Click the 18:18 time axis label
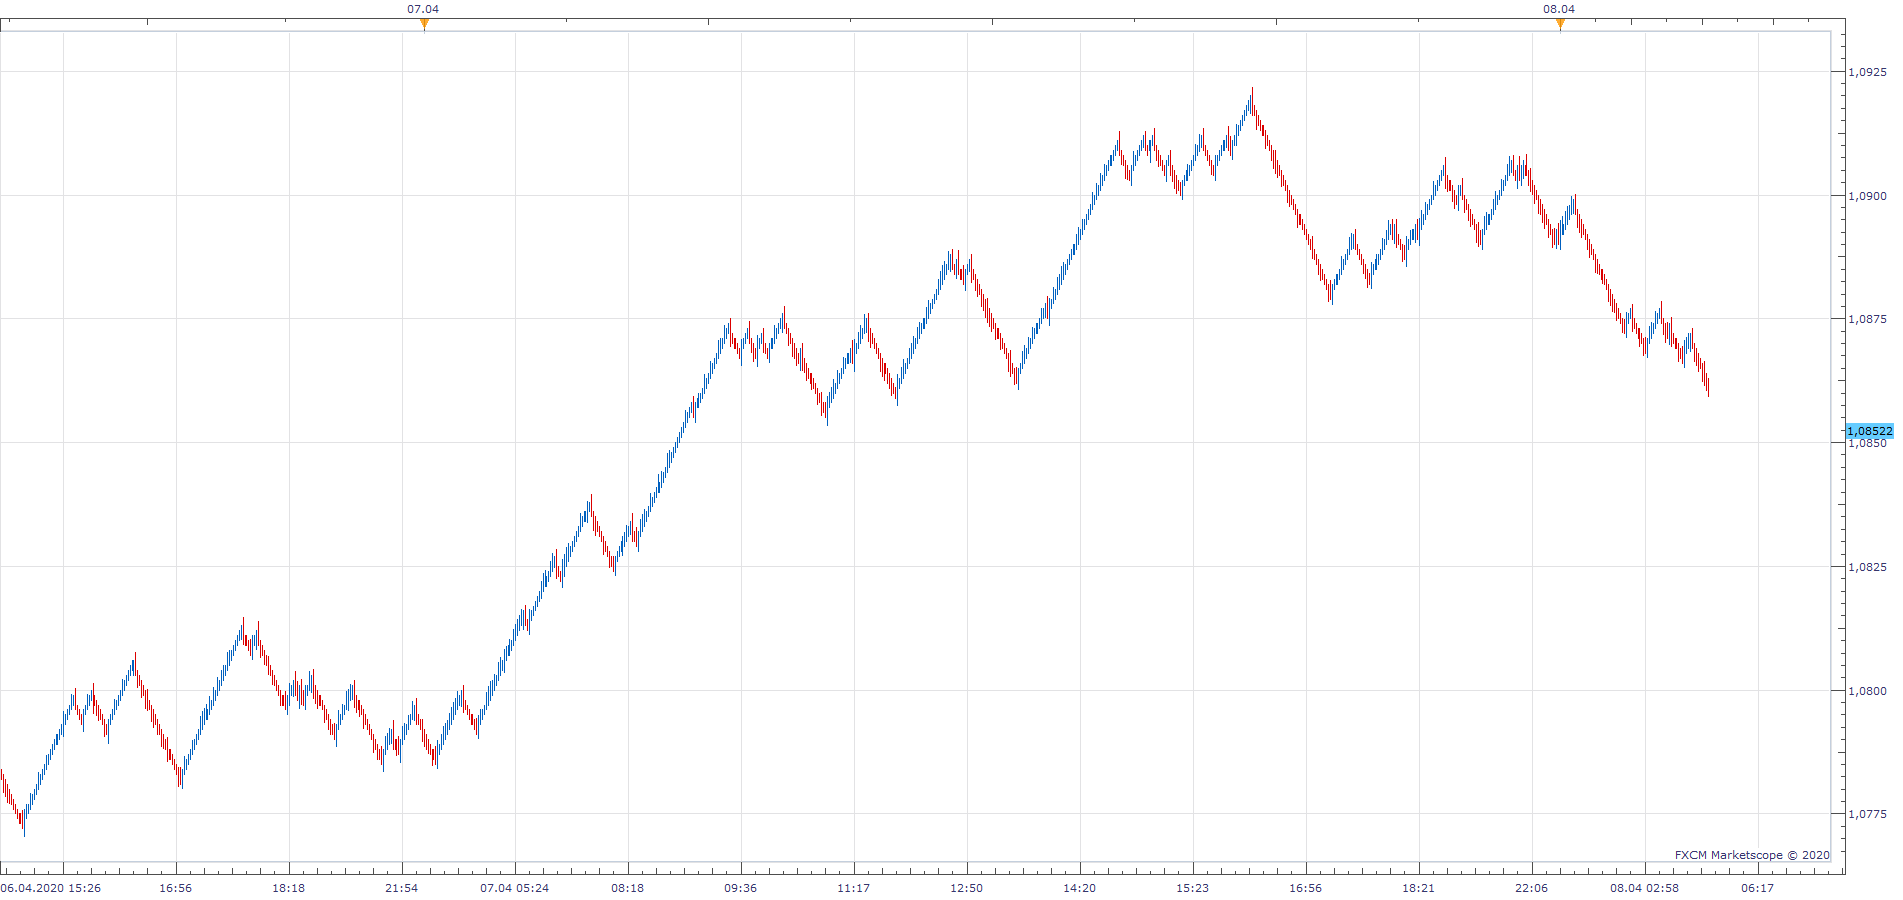The image size is (1903, 900). tap(288, 888)
